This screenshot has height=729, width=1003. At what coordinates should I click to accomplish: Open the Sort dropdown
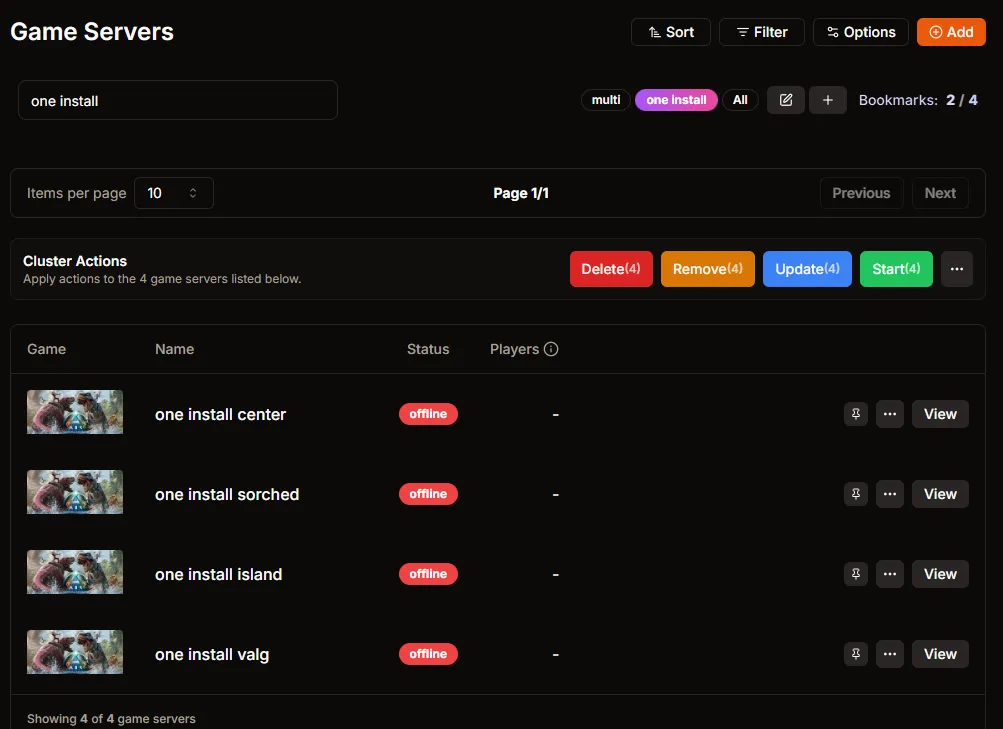point(670,31)
